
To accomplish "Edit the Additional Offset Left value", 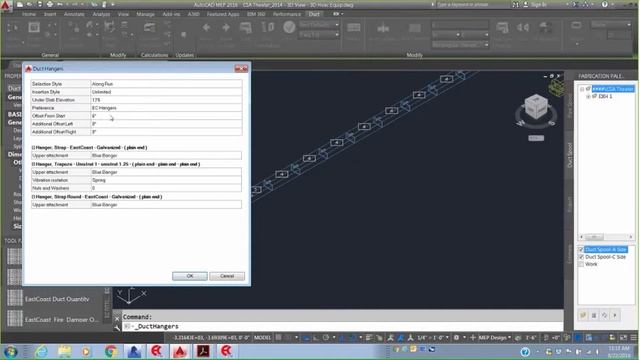I will tap(166, 124).
